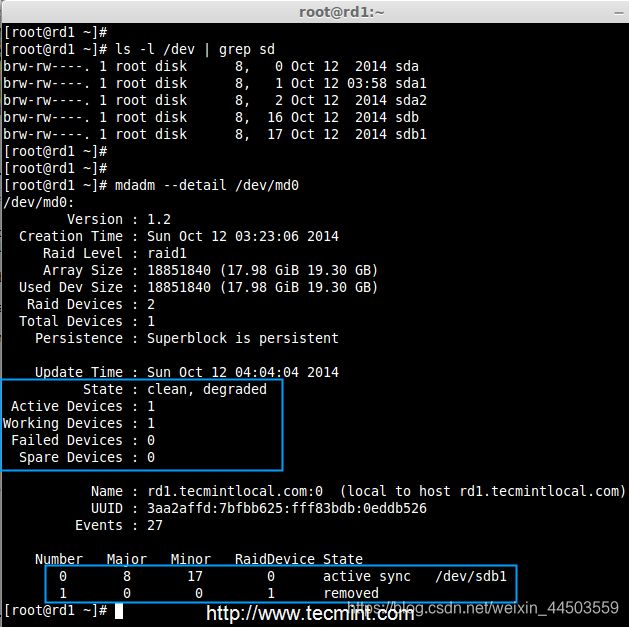
Task: Click the '/dev/md0:' output header
Action: pyautogui.click(x=39, y=202)
